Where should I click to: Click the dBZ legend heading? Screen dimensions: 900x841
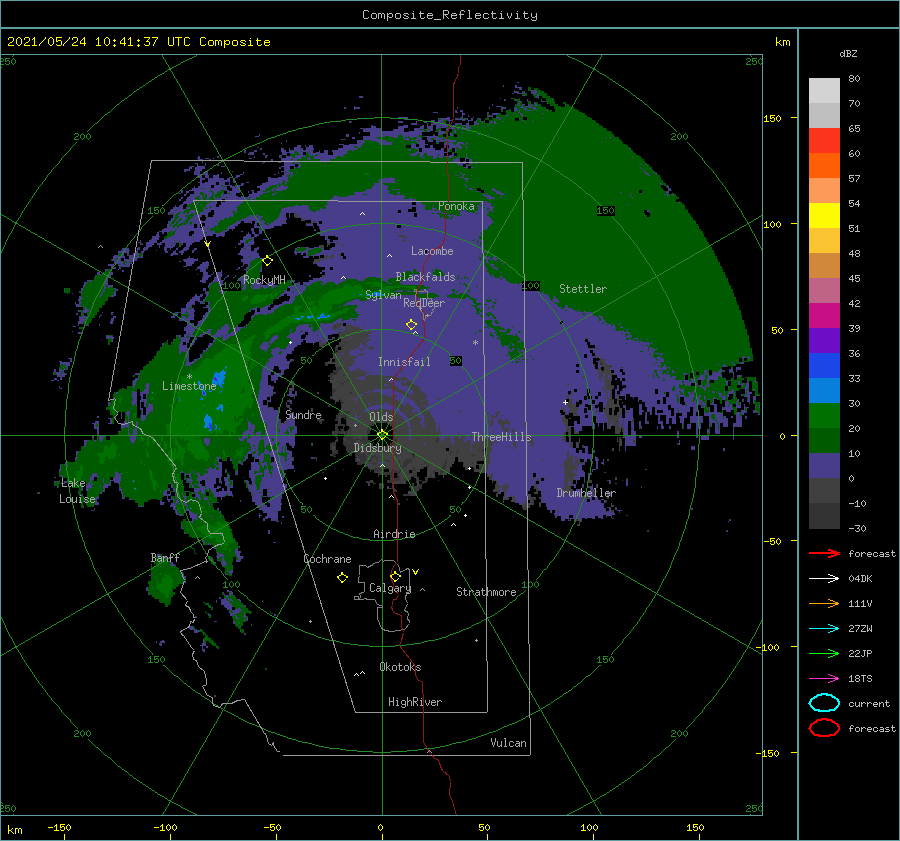[x=848, y=54]
